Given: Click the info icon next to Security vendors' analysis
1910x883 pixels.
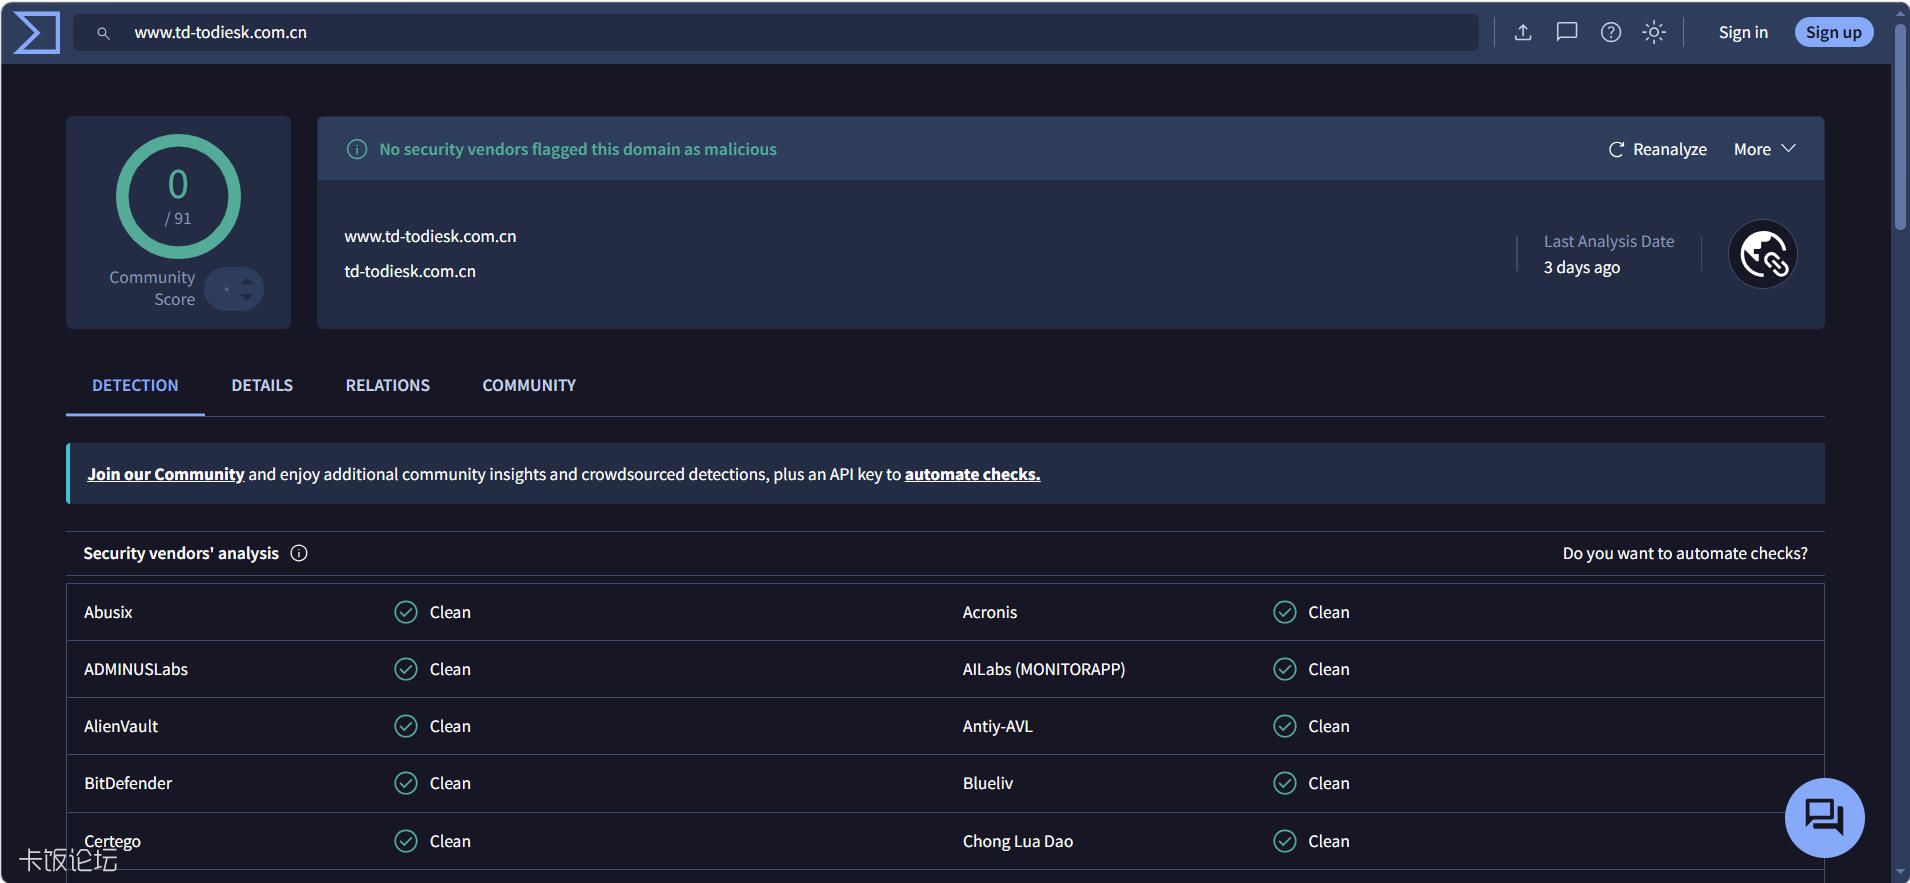Looking at the screenshot, I should pos(299,553).
